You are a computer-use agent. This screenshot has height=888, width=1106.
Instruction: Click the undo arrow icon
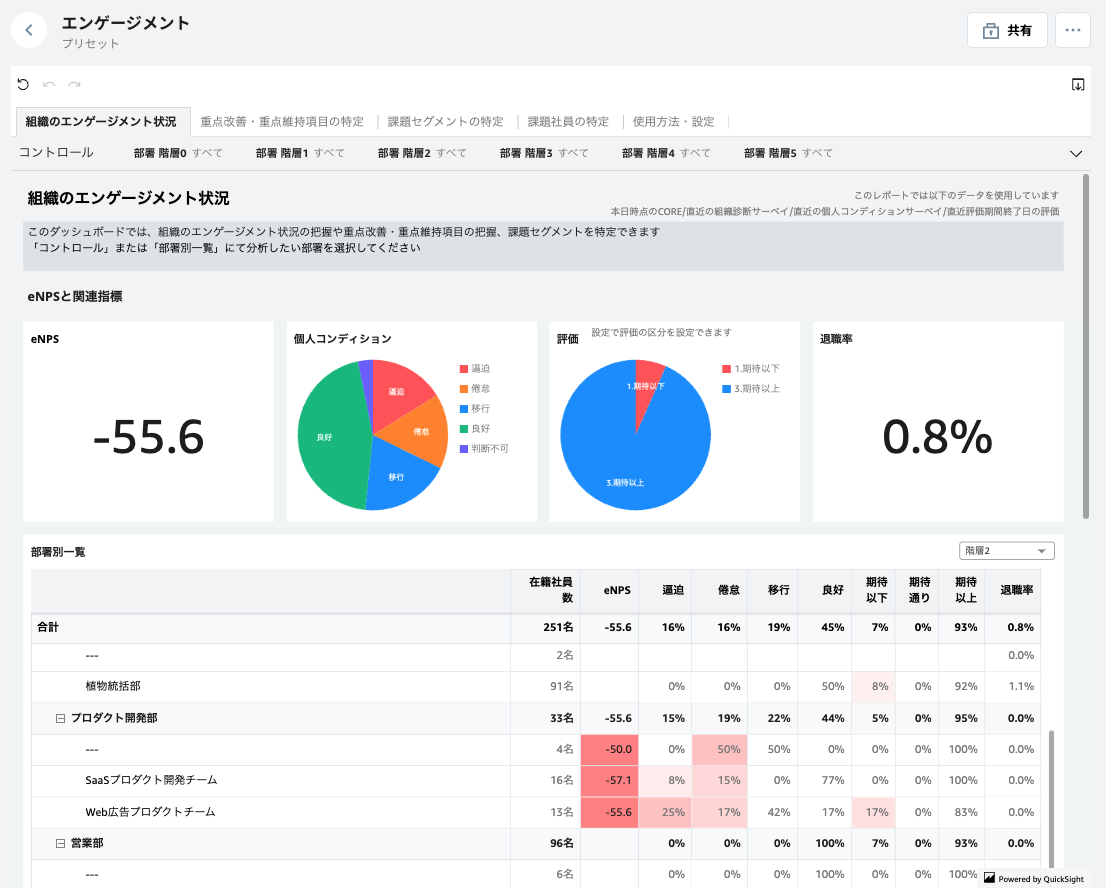pos(49,85)
